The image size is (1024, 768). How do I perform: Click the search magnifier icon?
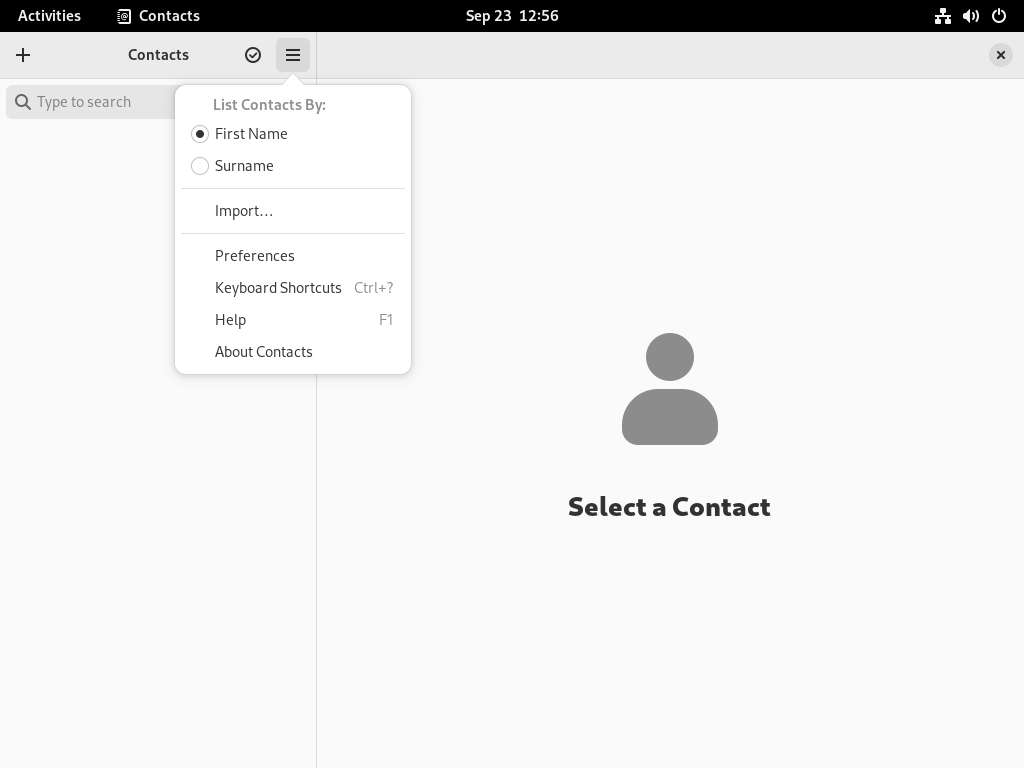pos(23,102)
